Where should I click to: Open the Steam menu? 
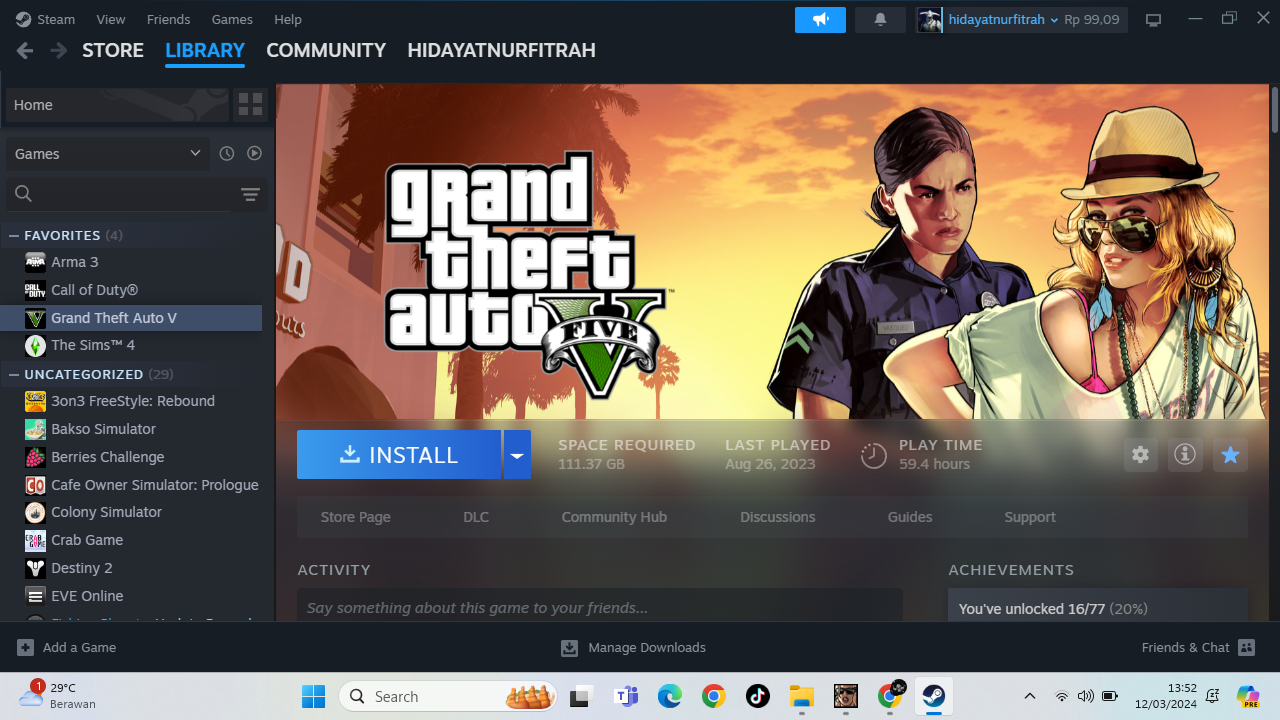(x=45, y=19)
